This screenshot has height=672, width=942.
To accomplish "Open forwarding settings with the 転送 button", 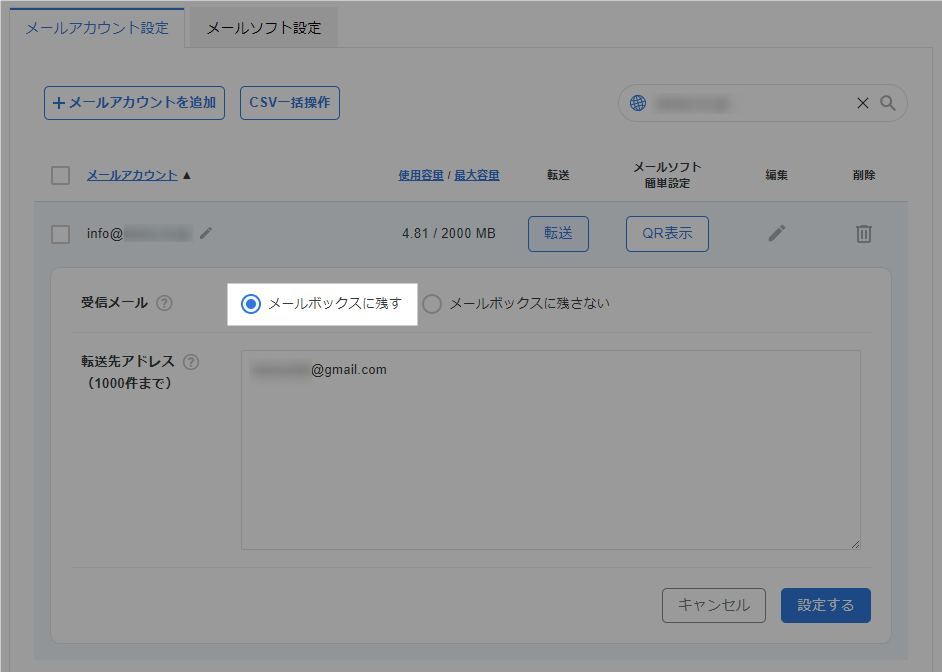I will tap(558, 232).
